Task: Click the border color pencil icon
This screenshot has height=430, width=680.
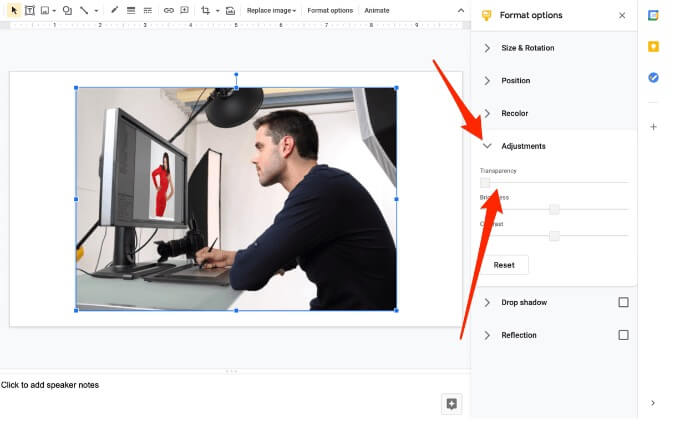Action: pos(114,10)
